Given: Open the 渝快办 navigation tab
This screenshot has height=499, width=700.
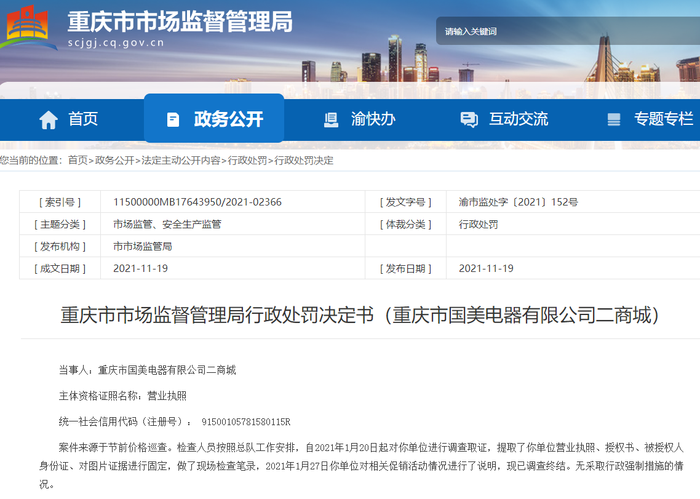Looking at the screenshot, I should pyautogui.click(x=359, y=119).
